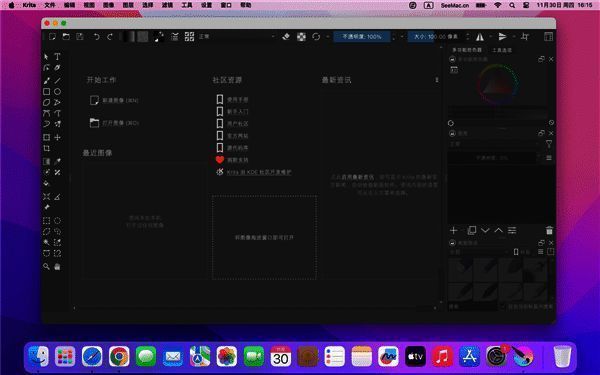Select the Move tool

[57, 137]
